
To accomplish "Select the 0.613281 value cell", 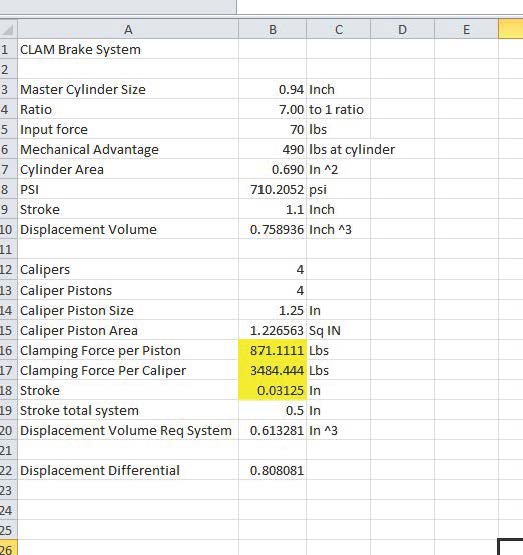I will click(272, 430).
